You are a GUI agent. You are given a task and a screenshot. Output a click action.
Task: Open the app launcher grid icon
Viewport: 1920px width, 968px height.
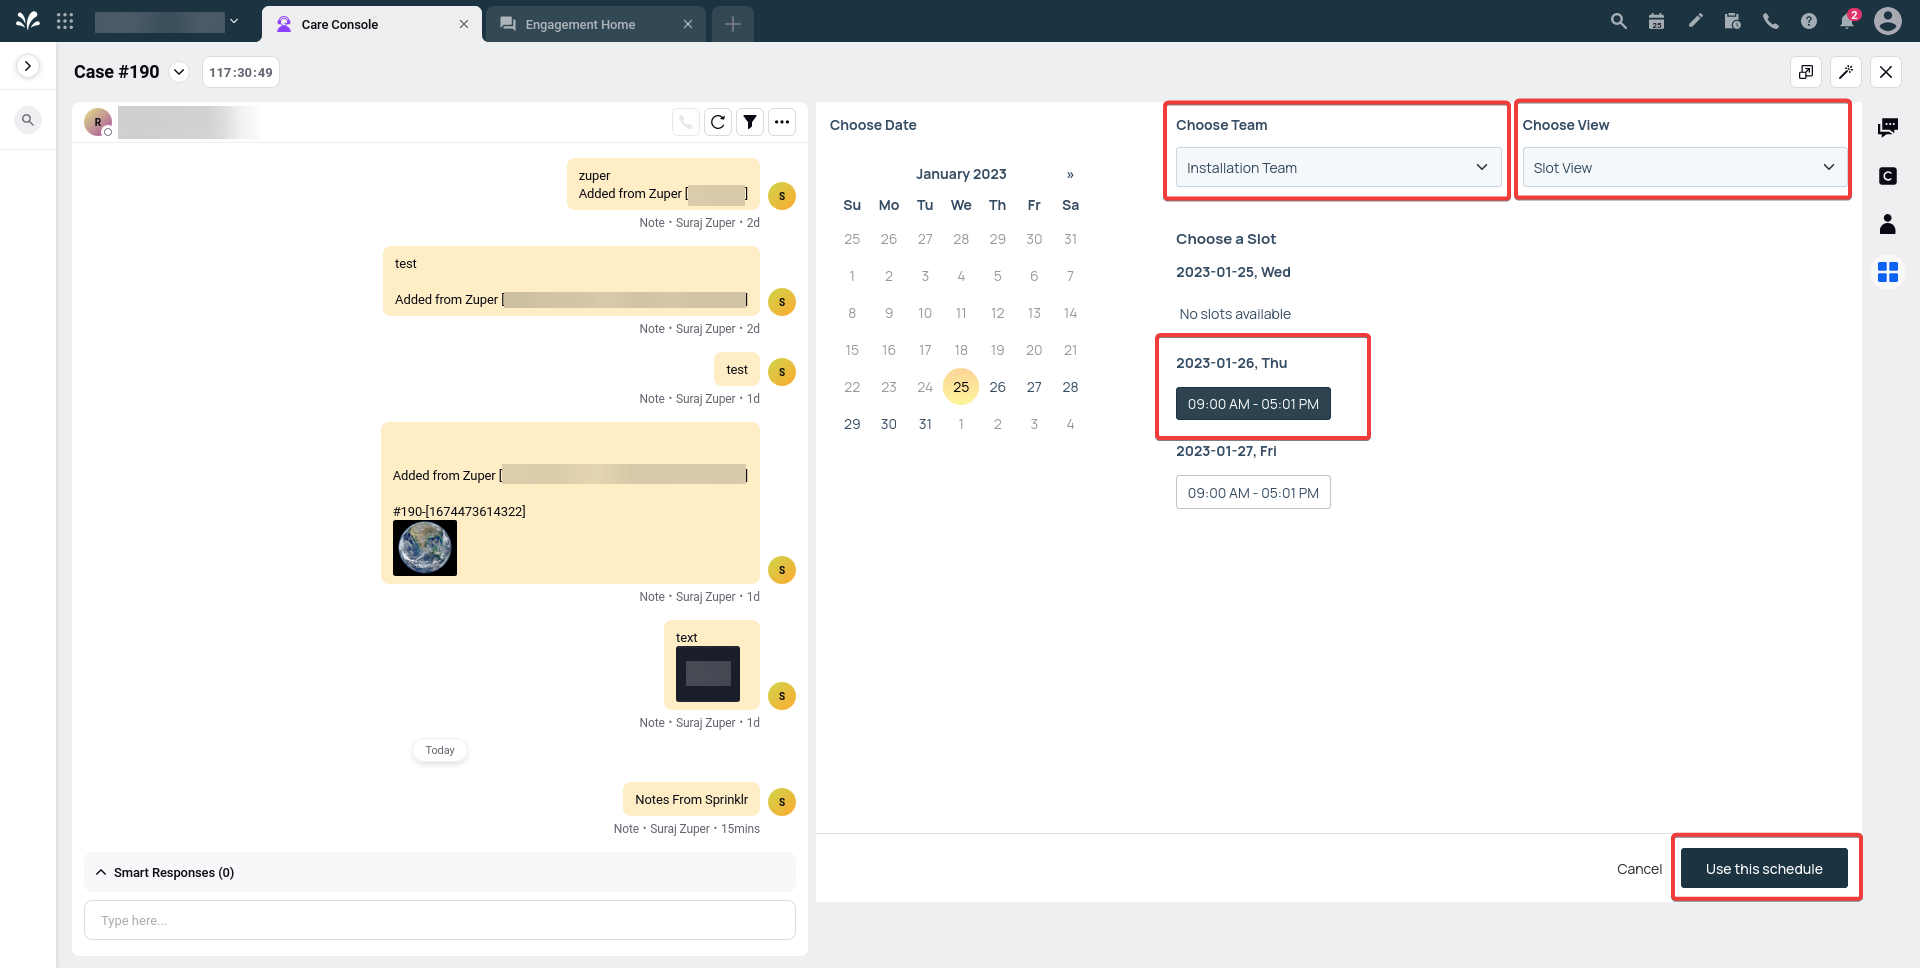coord(65,21)
